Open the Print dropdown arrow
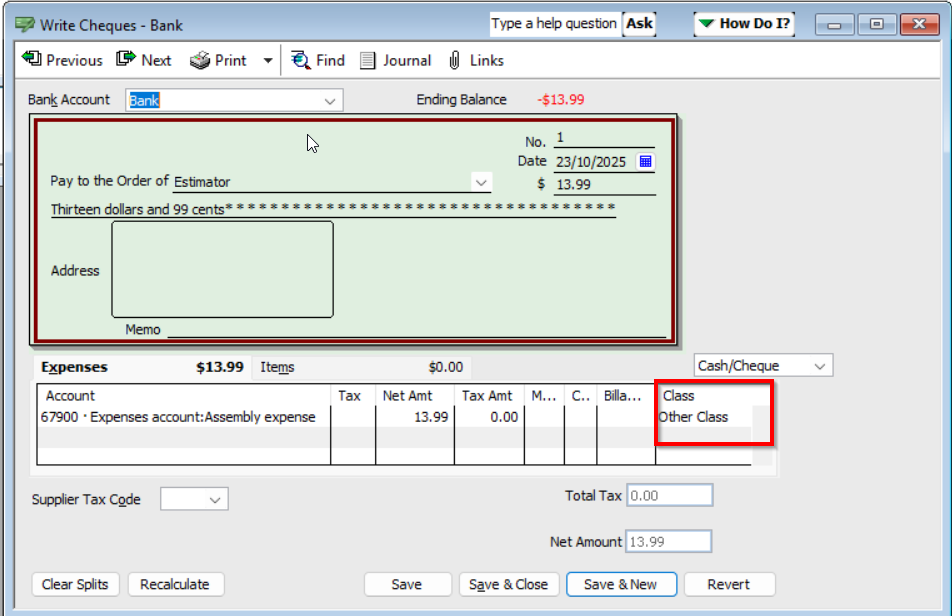This screenshot has width=952, height=616. [268, 61]
